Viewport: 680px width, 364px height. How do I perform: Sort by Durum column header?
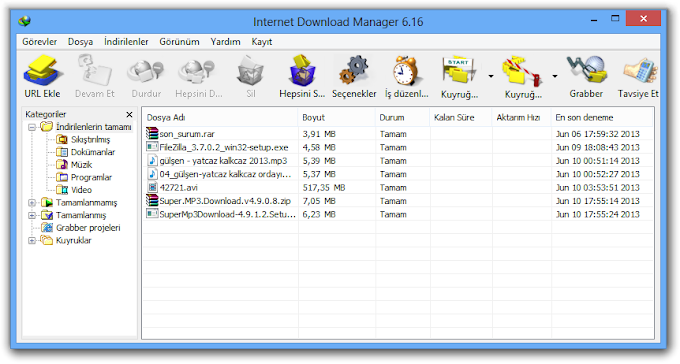pyautogui.click(x=402, y=117)
